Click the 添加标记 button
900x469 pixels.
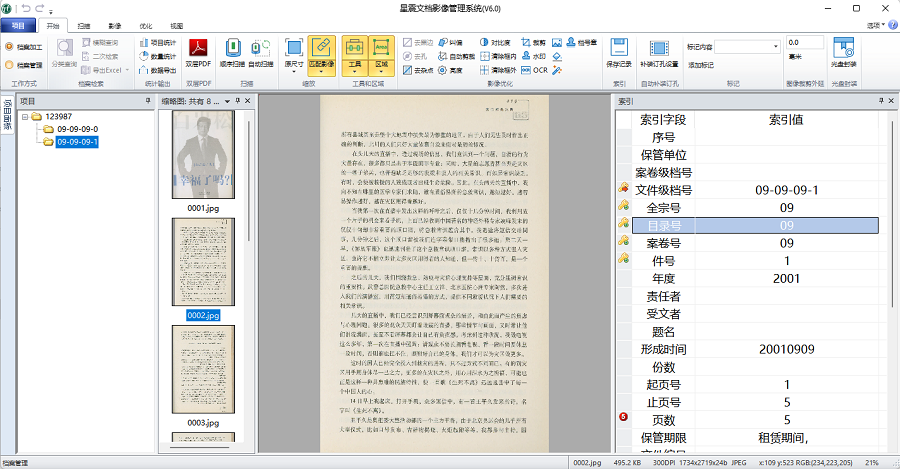coord(701,65)
